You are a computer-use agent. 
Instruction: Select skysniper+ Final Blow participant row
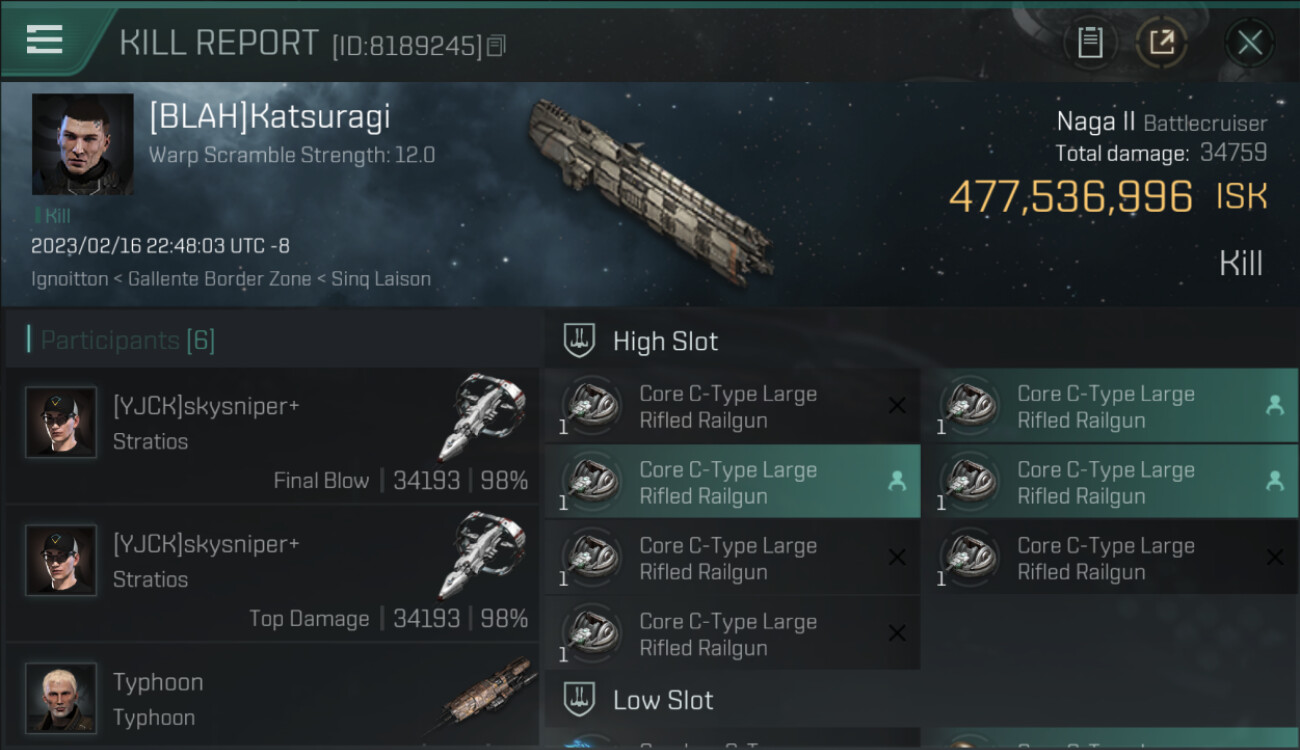point(272,436)
